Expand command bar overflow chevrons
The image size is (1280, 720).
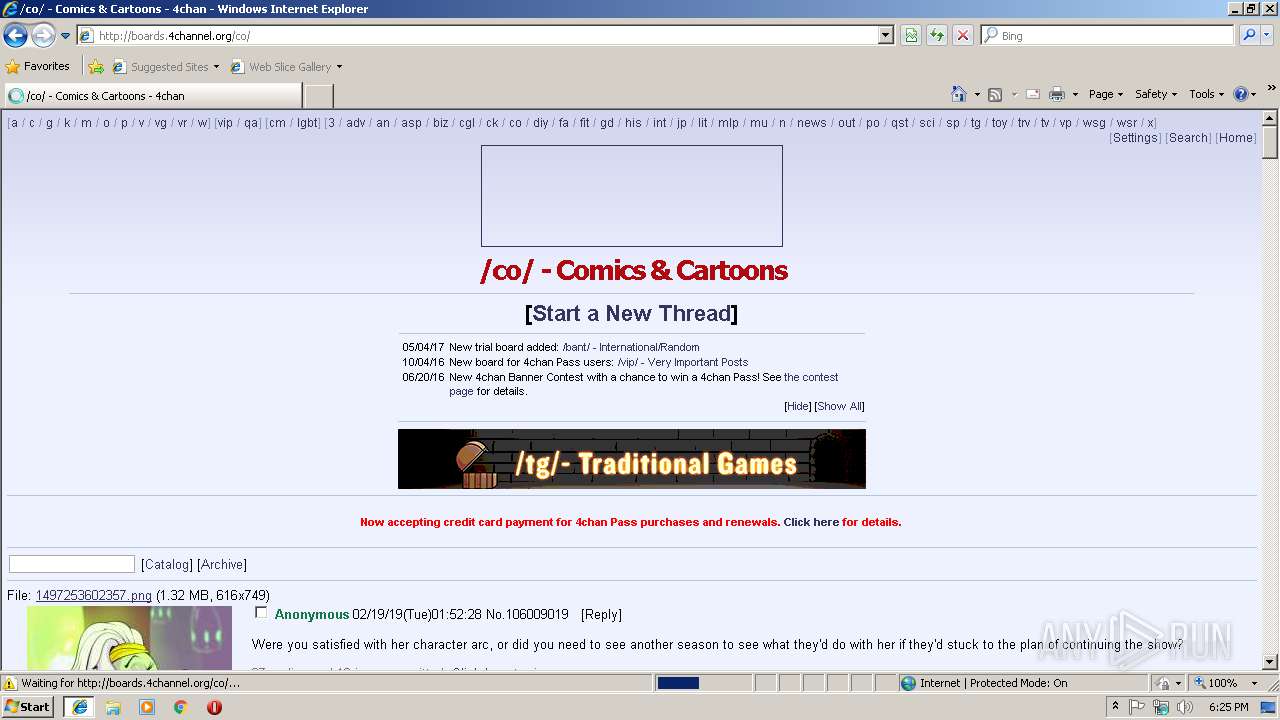1272,89
